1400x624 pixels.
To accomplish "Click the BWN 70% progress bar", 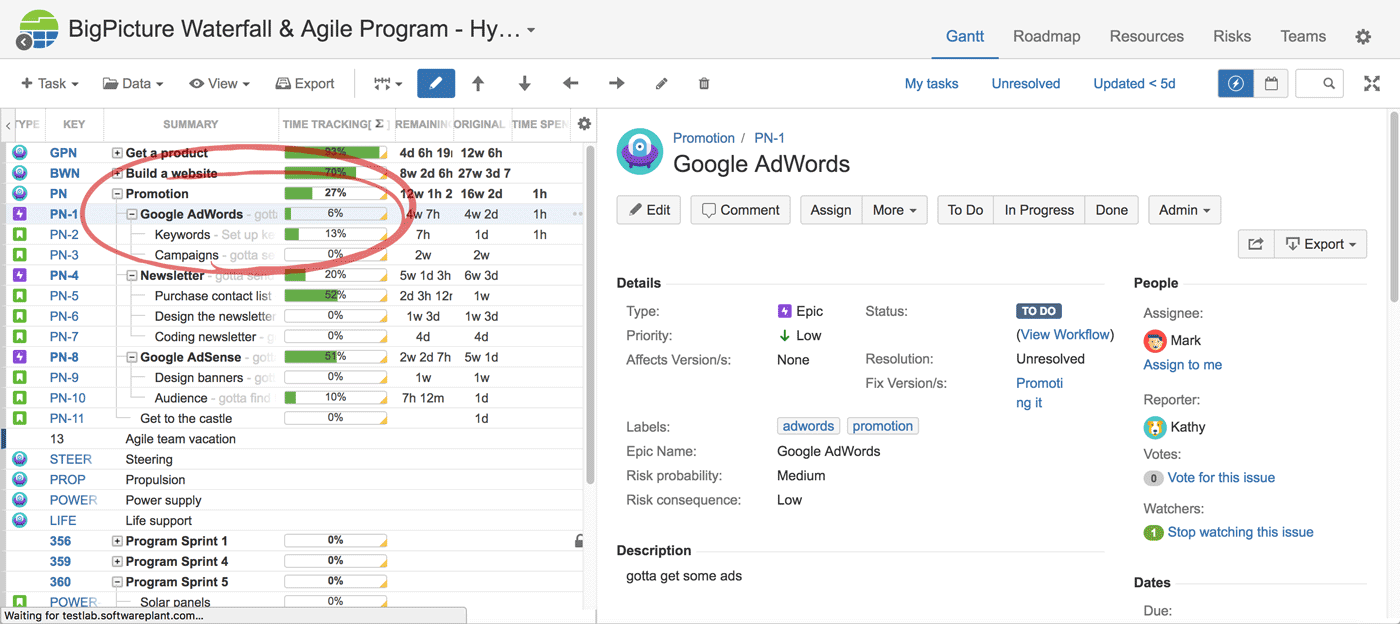I will coord(336,173).
